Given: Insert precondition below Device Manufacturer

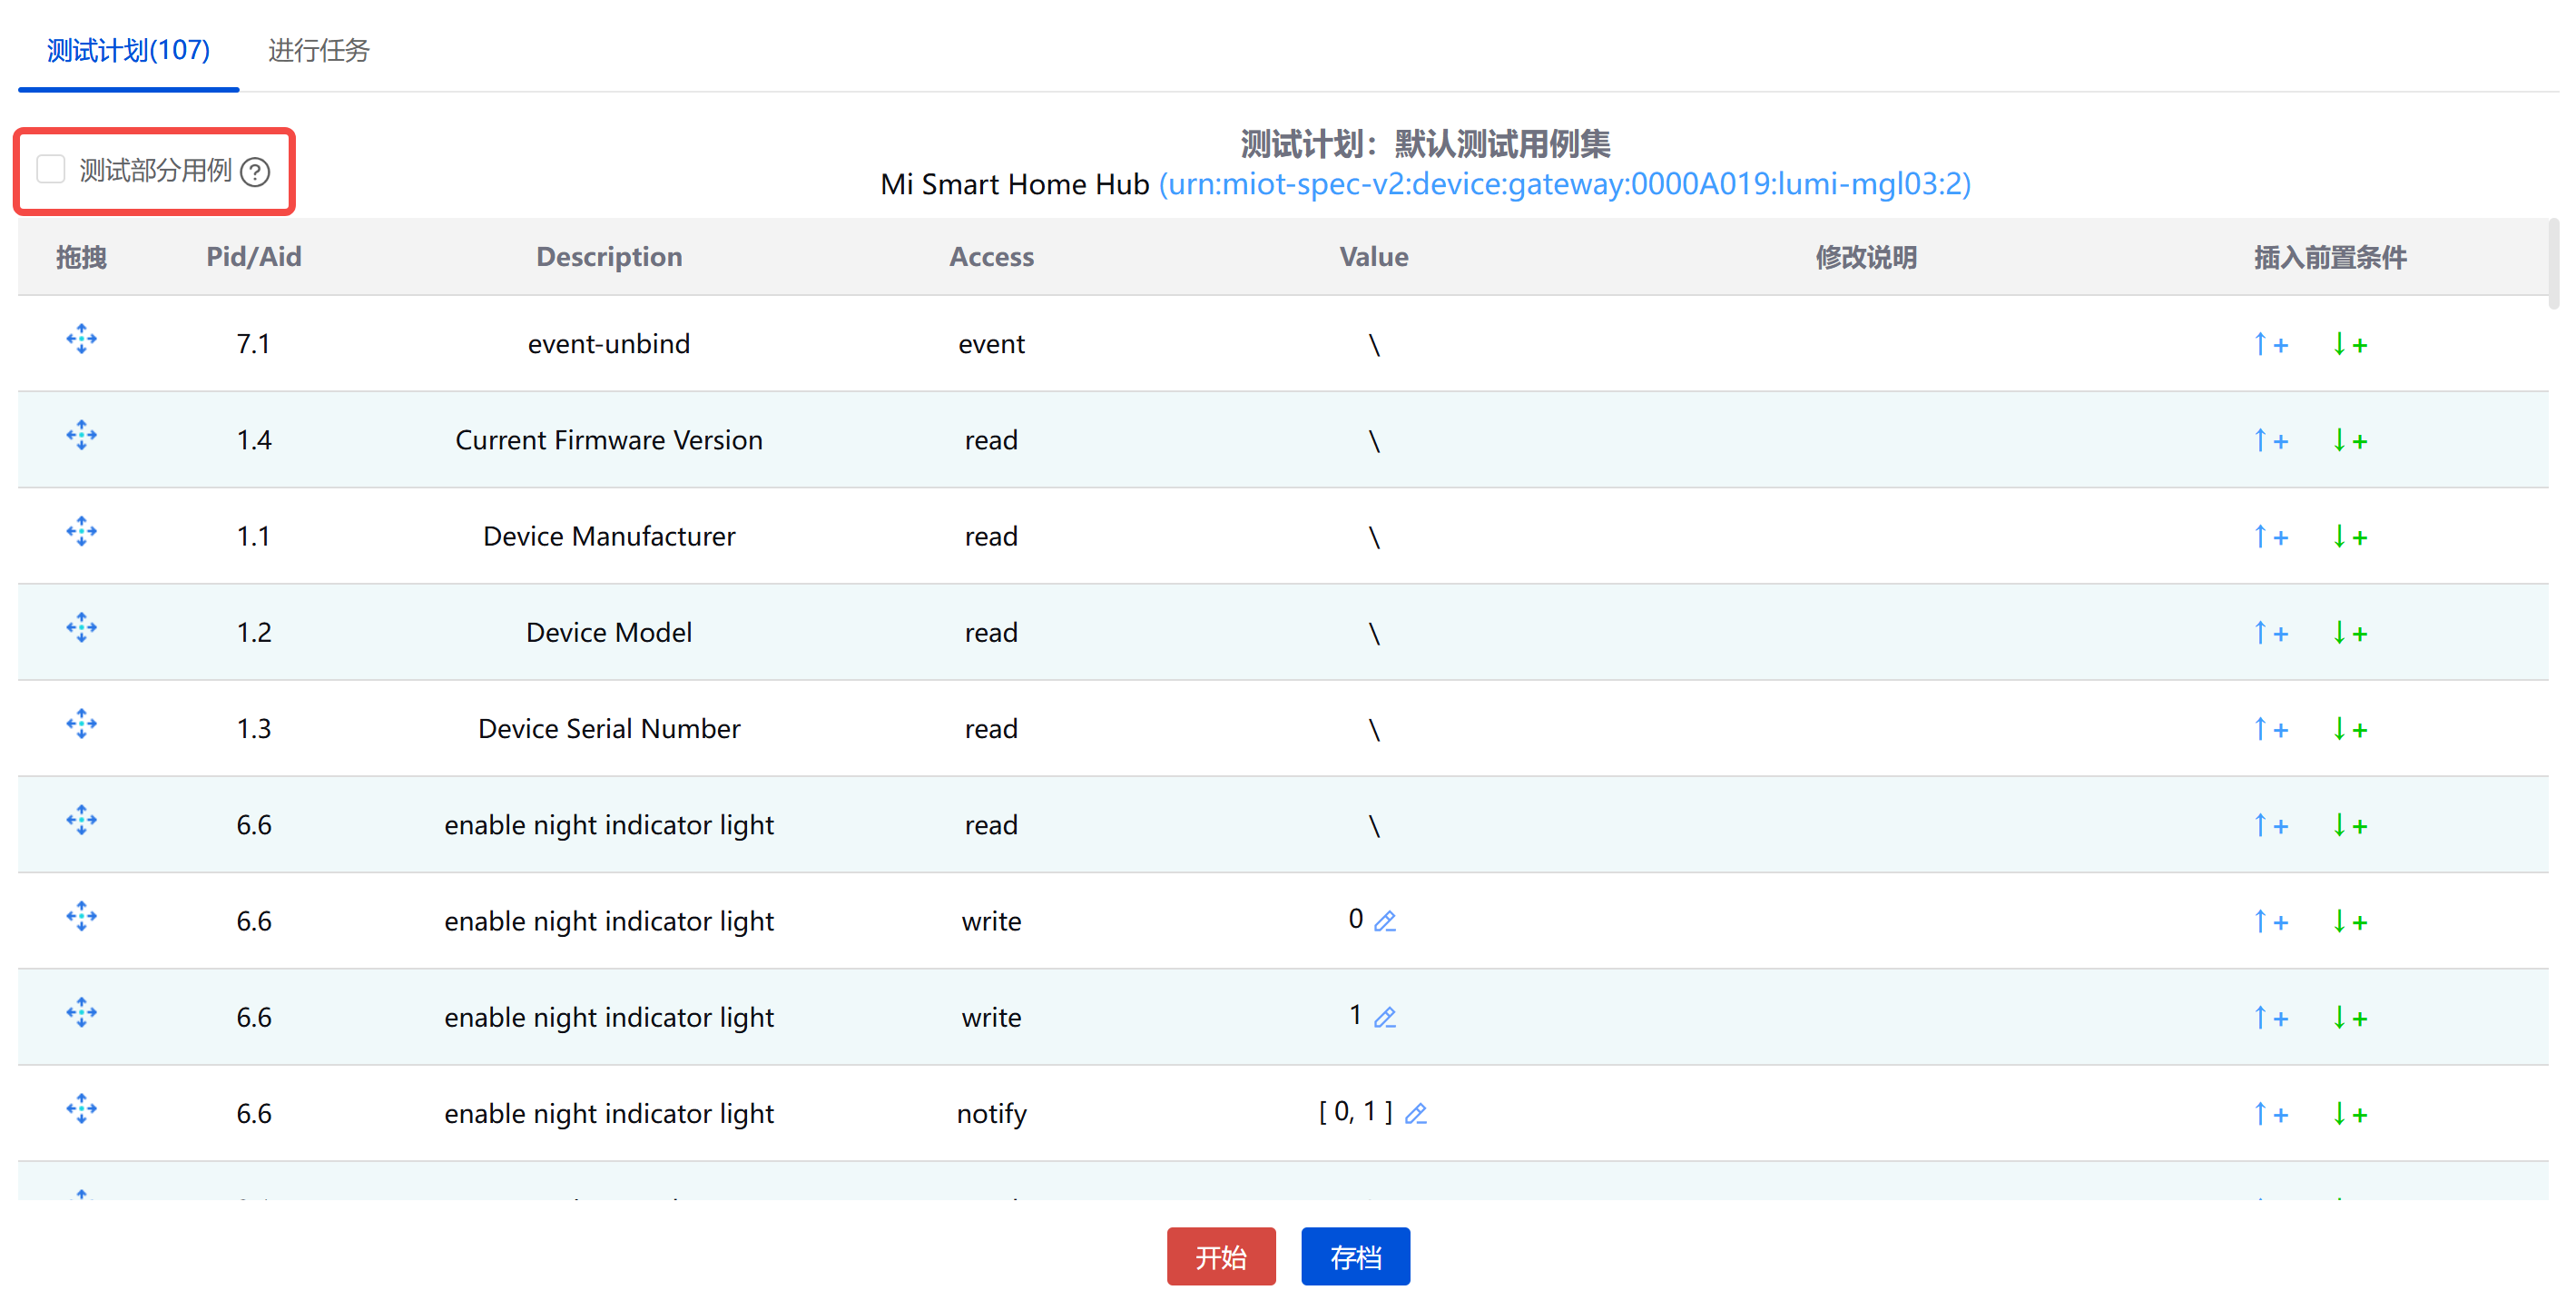Looking at the screenshot, I should [2349, 536].
